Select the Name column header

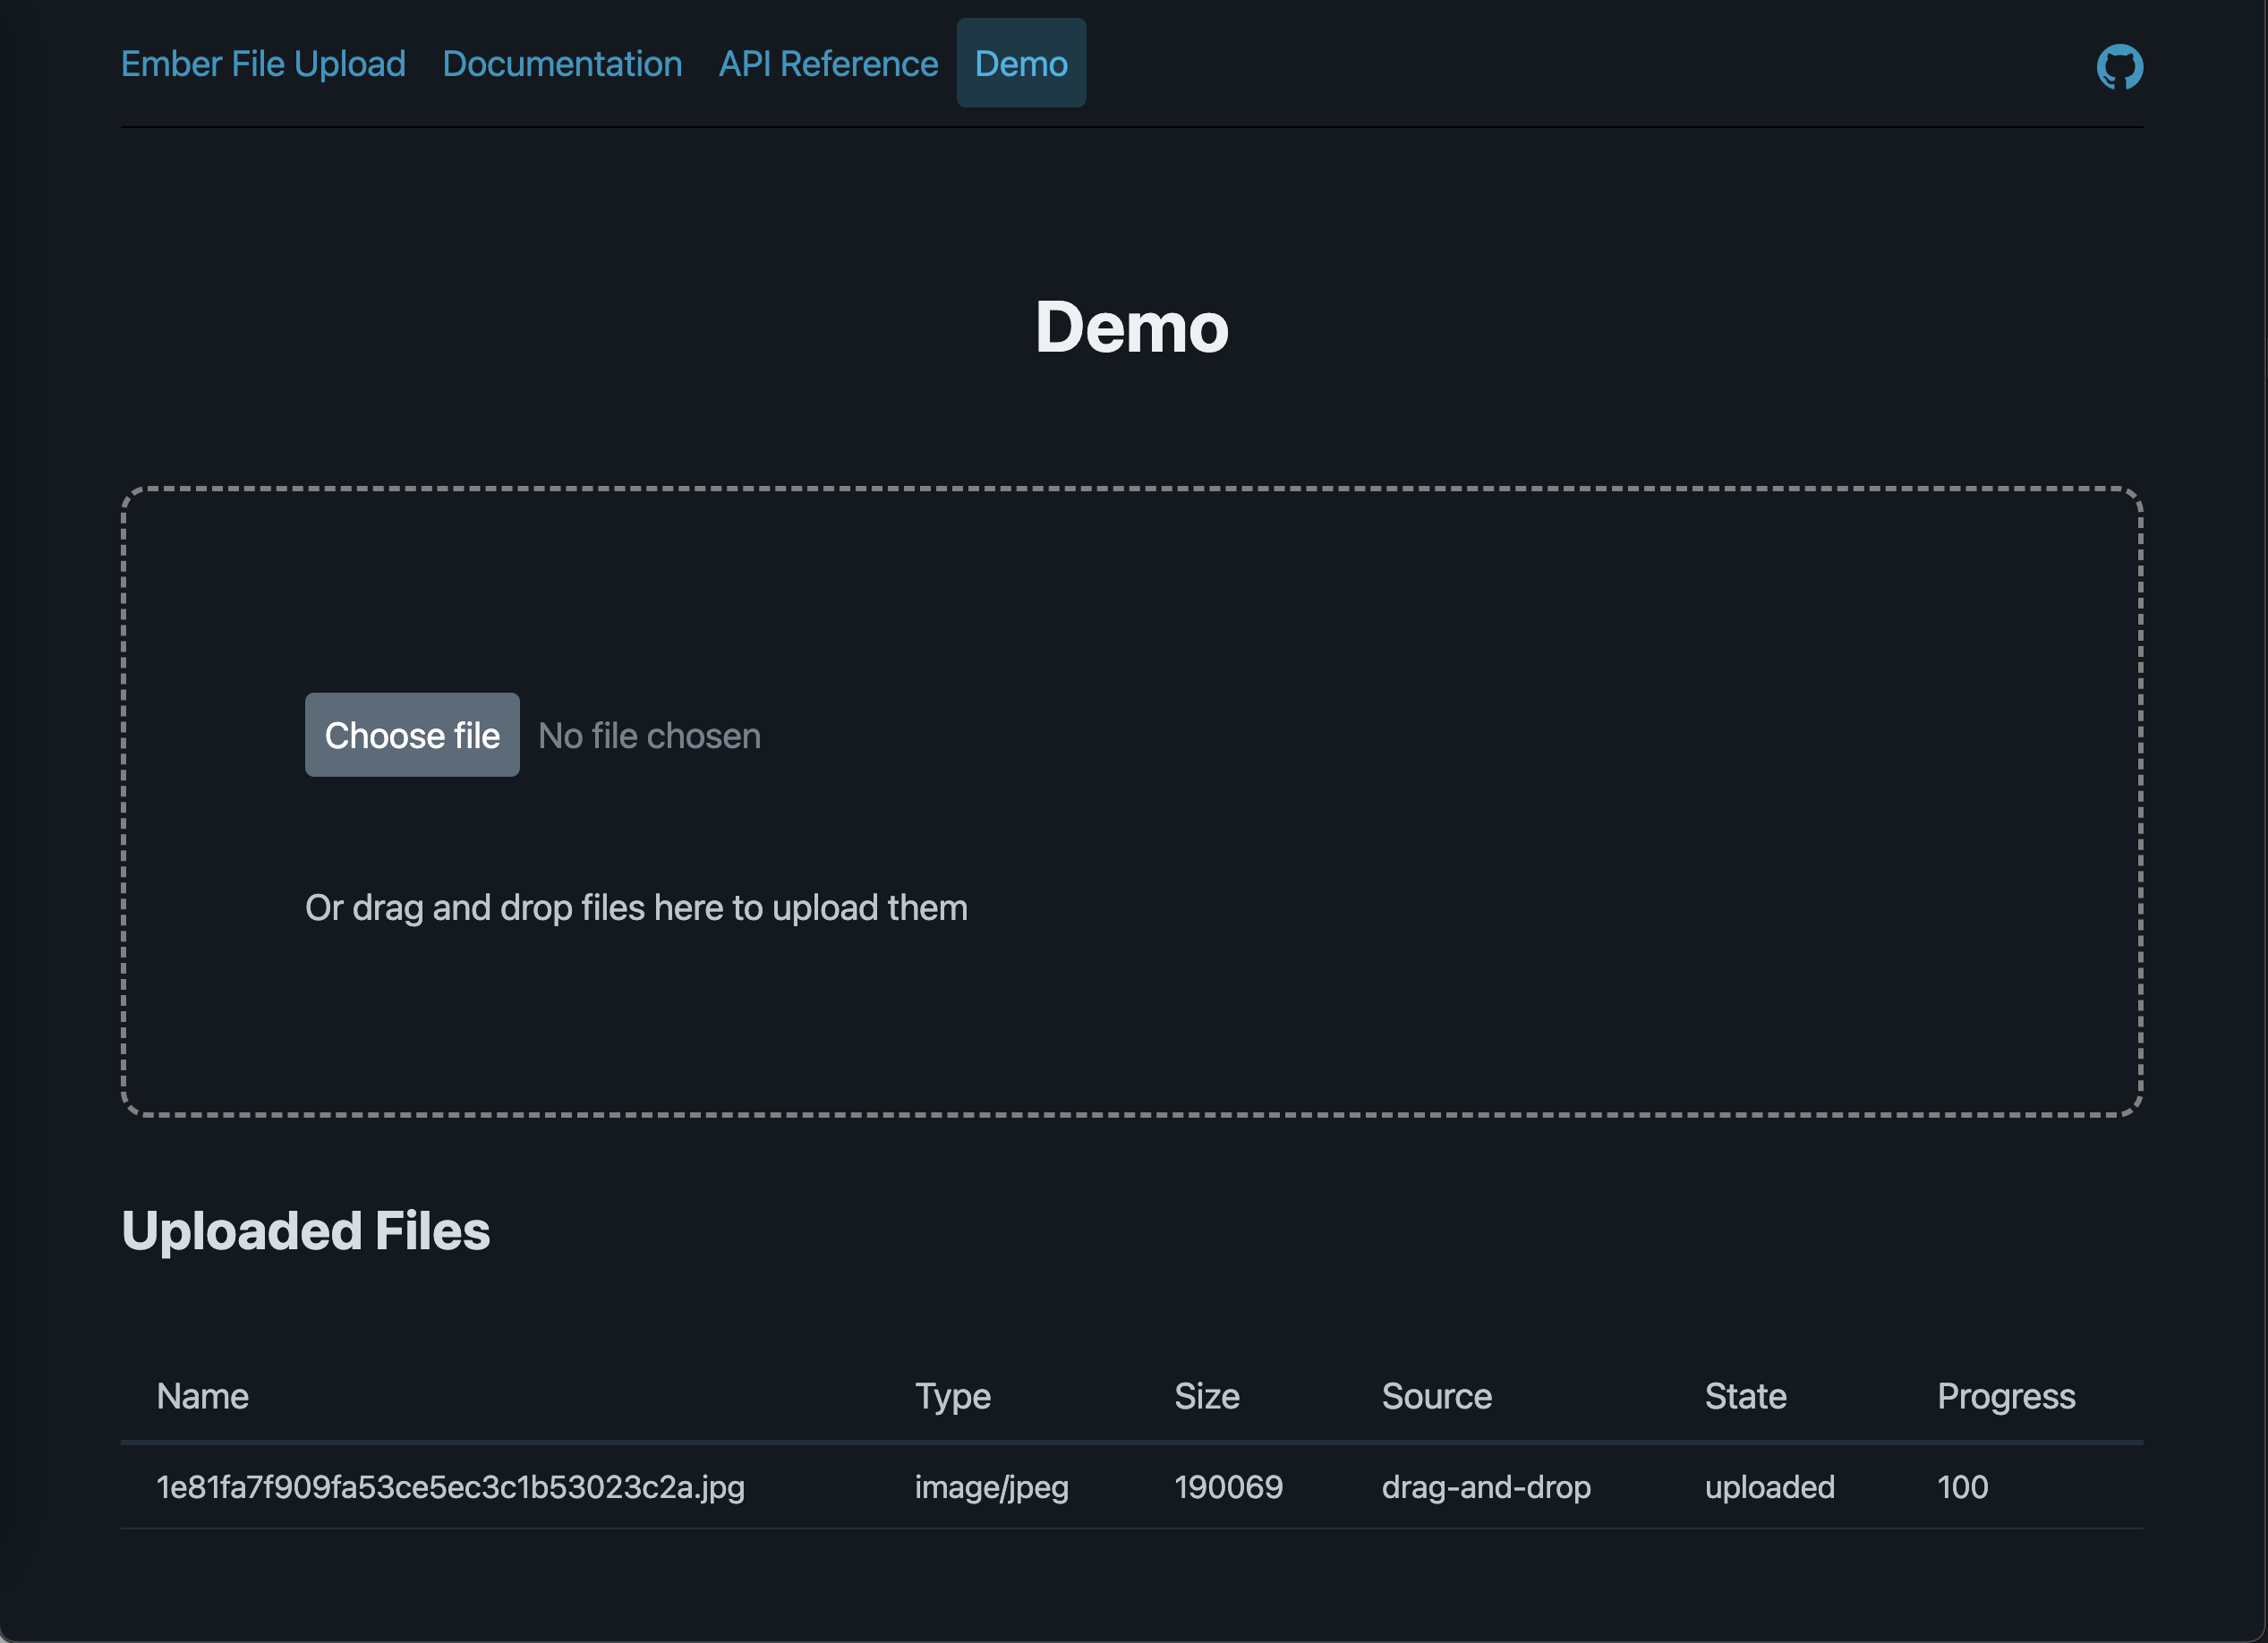pyautogui.click(x=201, y=1396)
